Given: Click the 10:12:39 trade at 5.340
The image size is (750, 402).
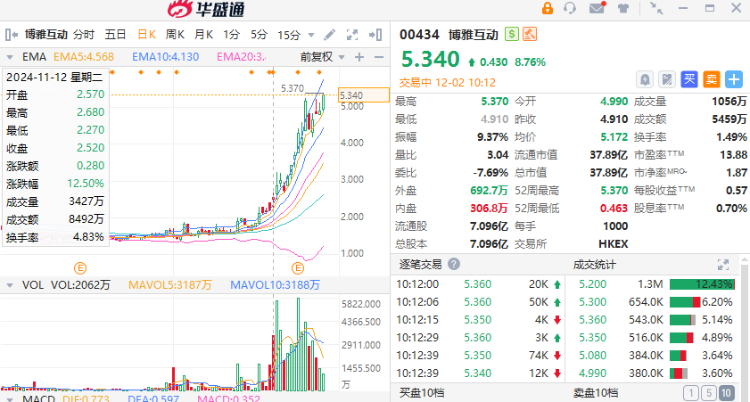Looking at the screenshot, I should click(x=478, y=373).
